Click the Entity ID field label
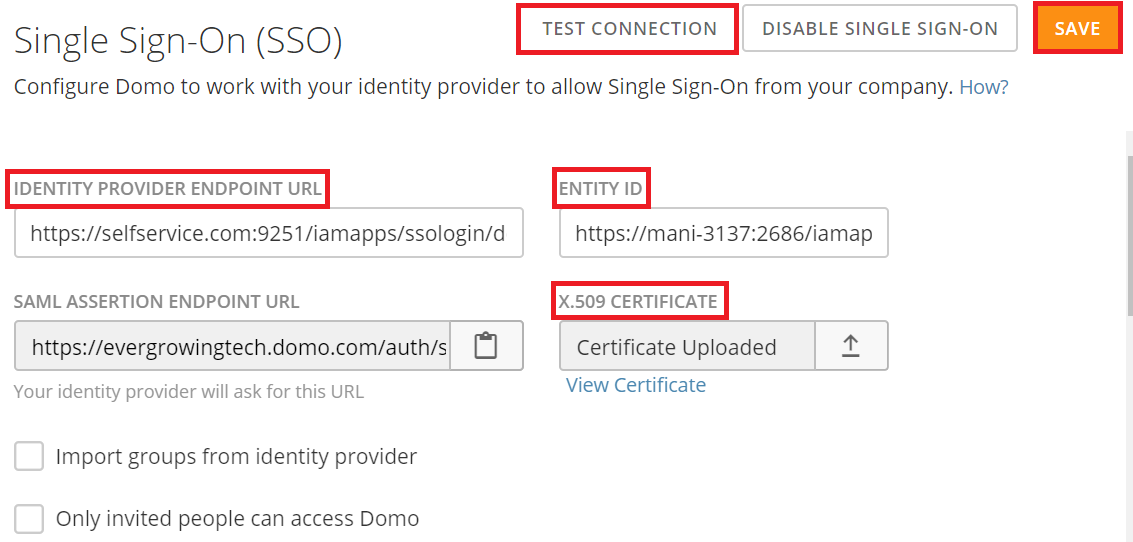Image resolution: width=1133 pixels, height=542 pixels. click(x=601, y=188)
